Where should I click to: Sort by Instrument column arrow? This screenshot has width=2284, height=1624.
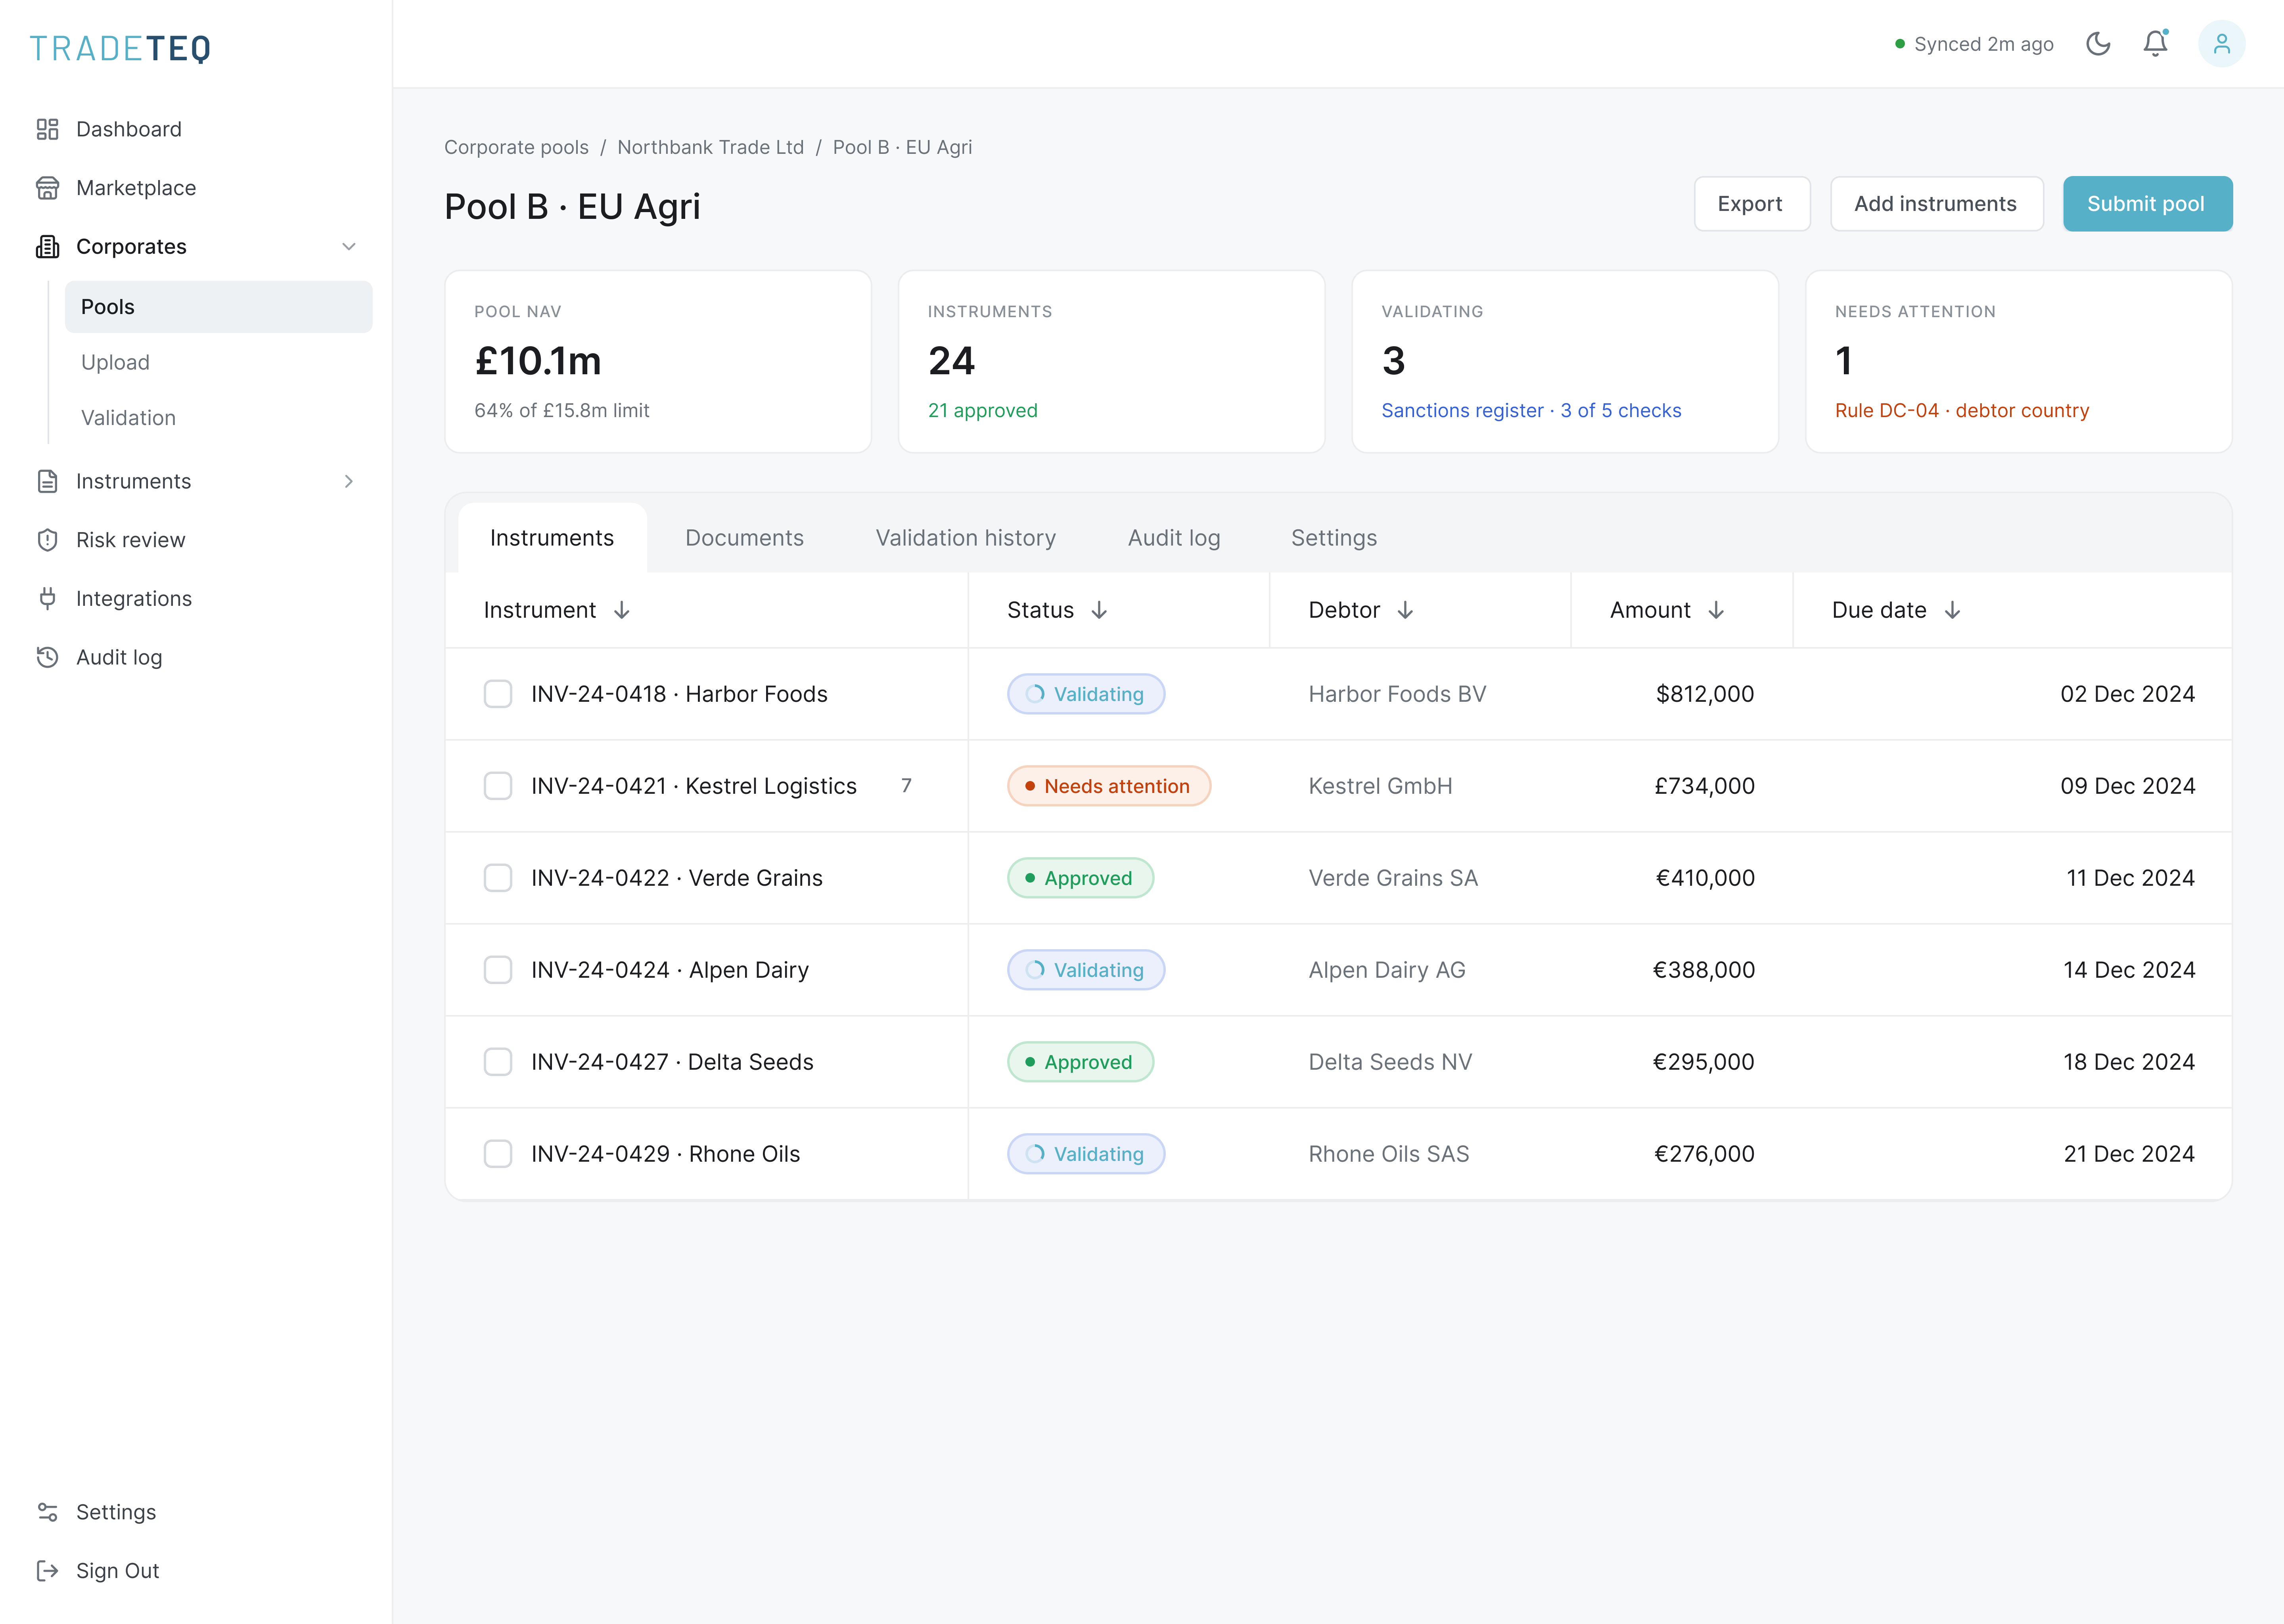tap(622, 610)
